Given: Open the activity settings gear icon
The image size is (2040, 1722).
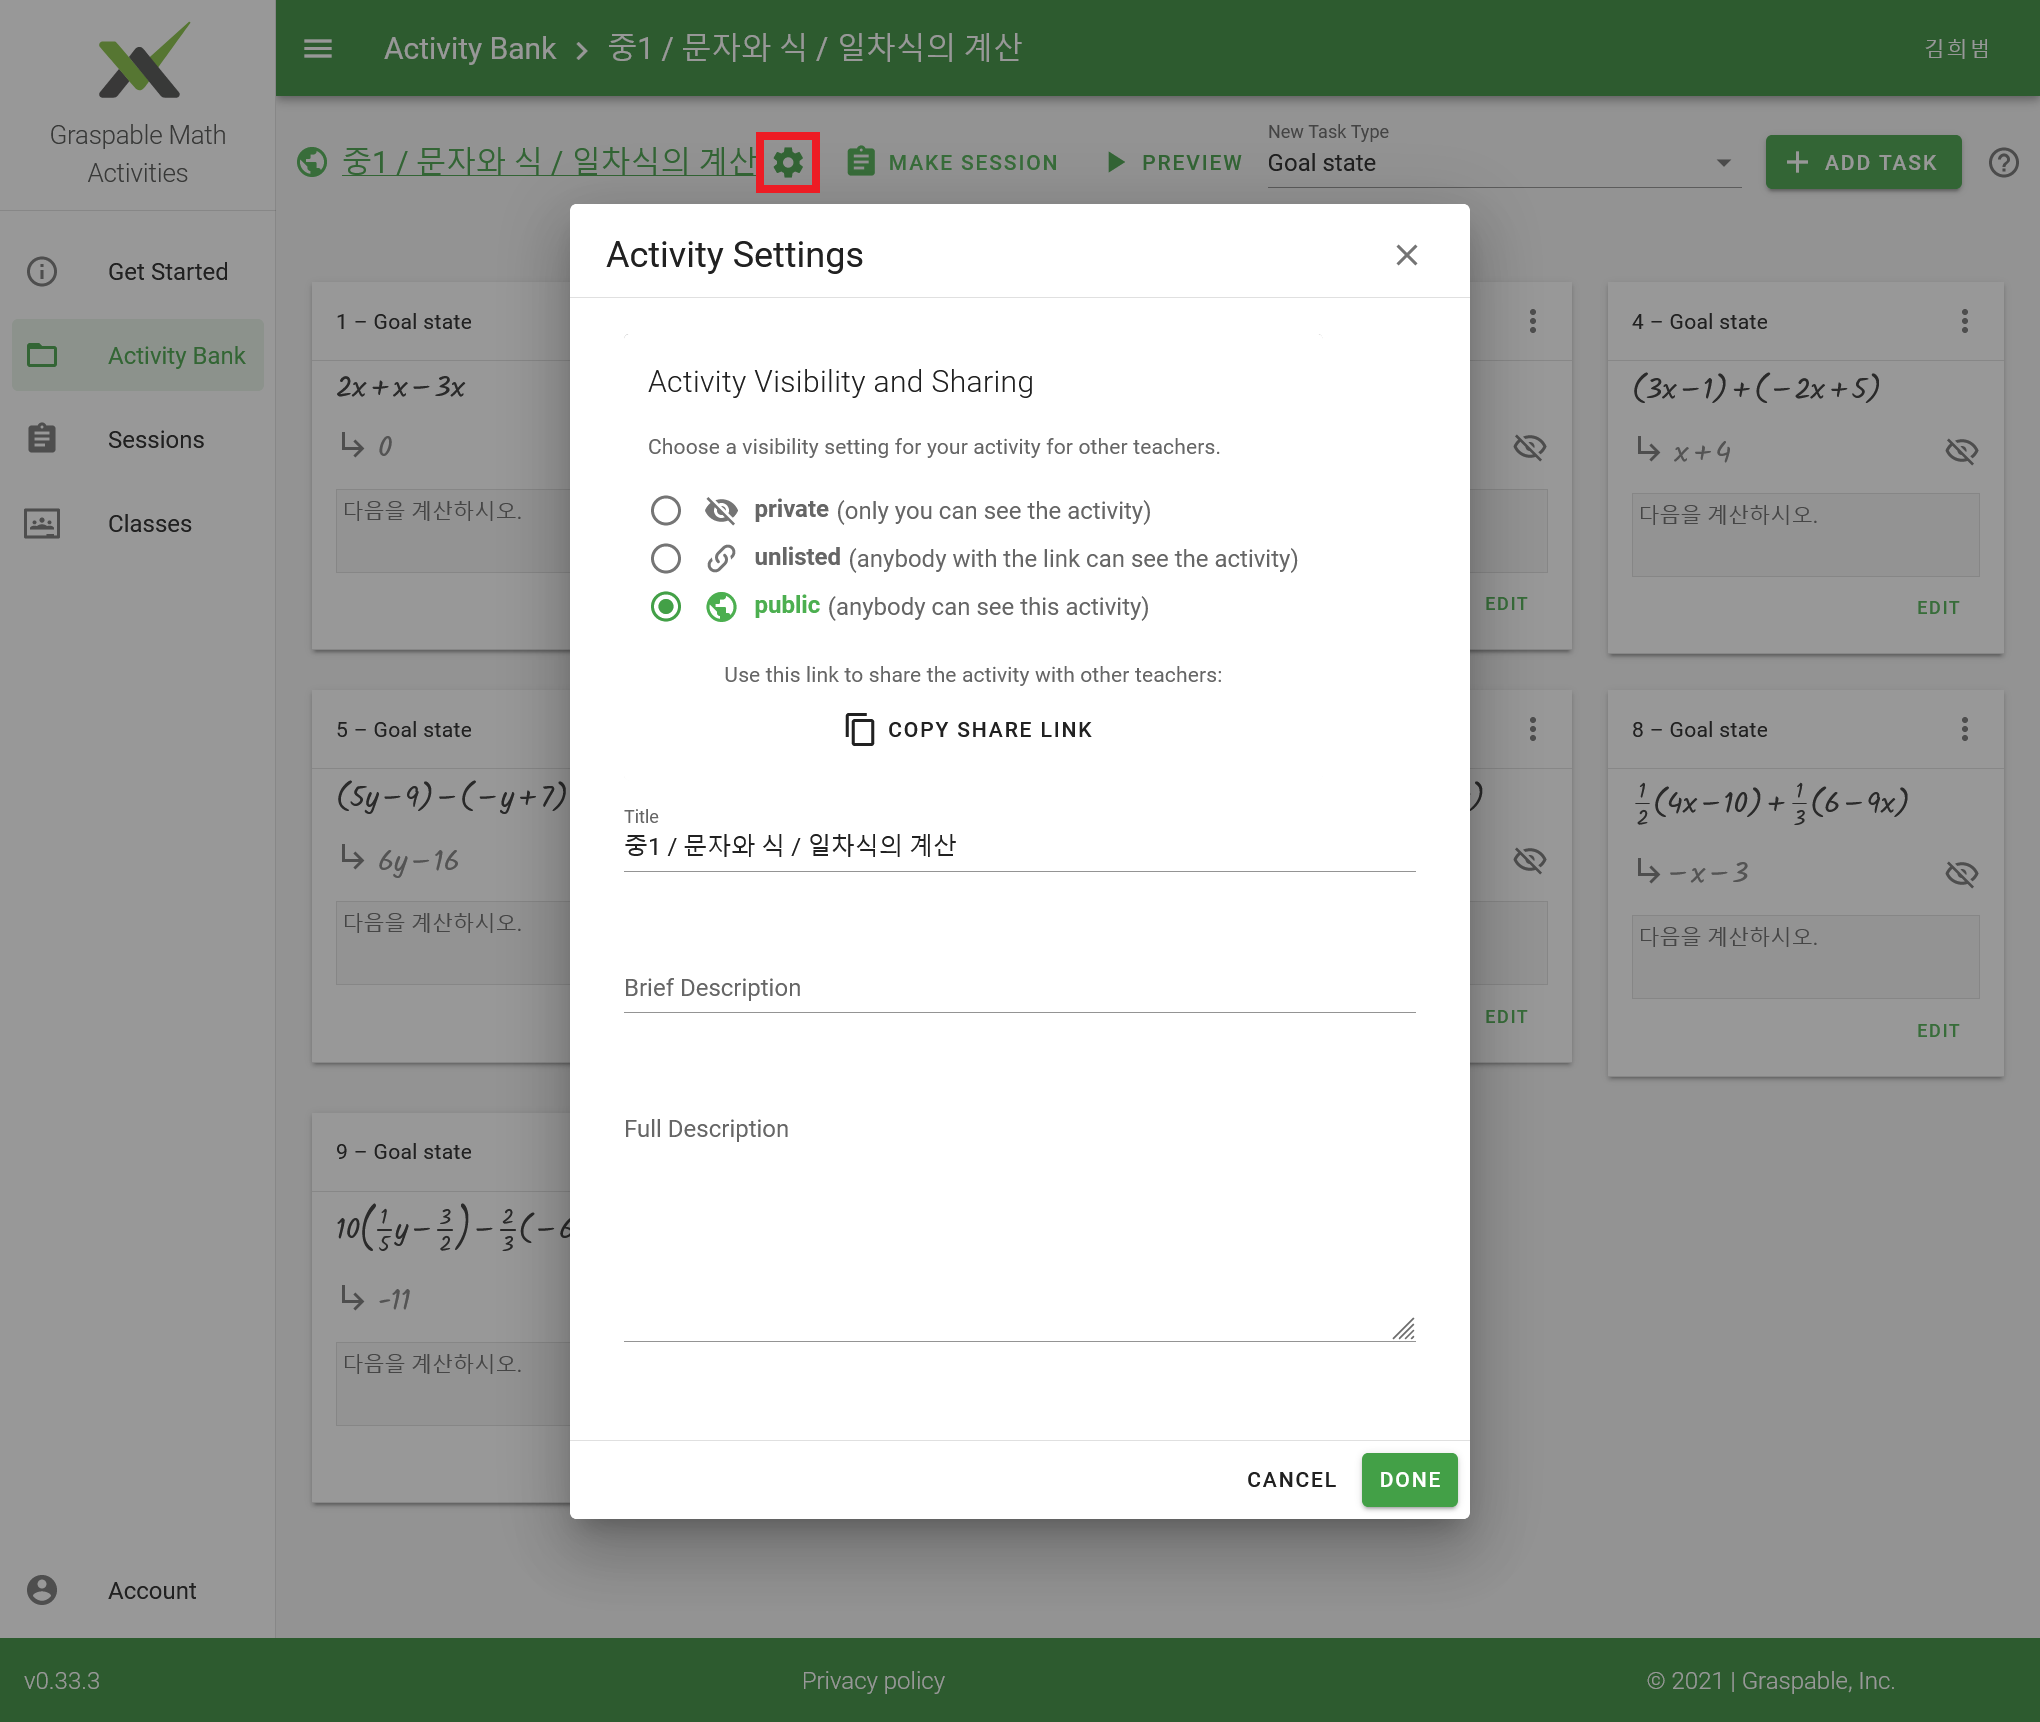Looking at the screenshot, I should pos(788,162).
